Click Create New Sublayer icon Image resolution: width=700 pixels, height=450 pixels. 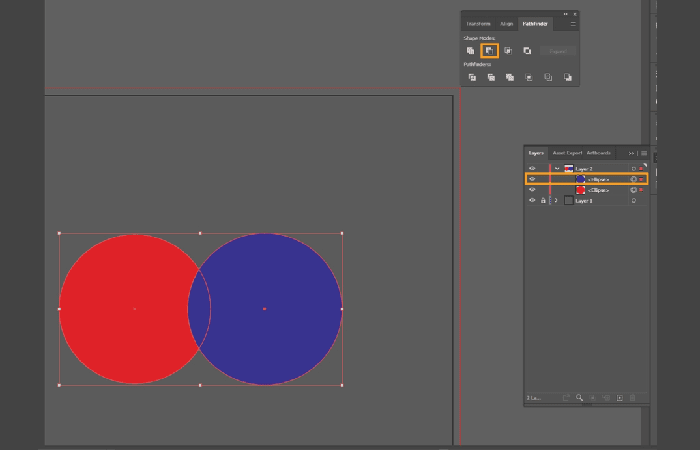[606, 398]
